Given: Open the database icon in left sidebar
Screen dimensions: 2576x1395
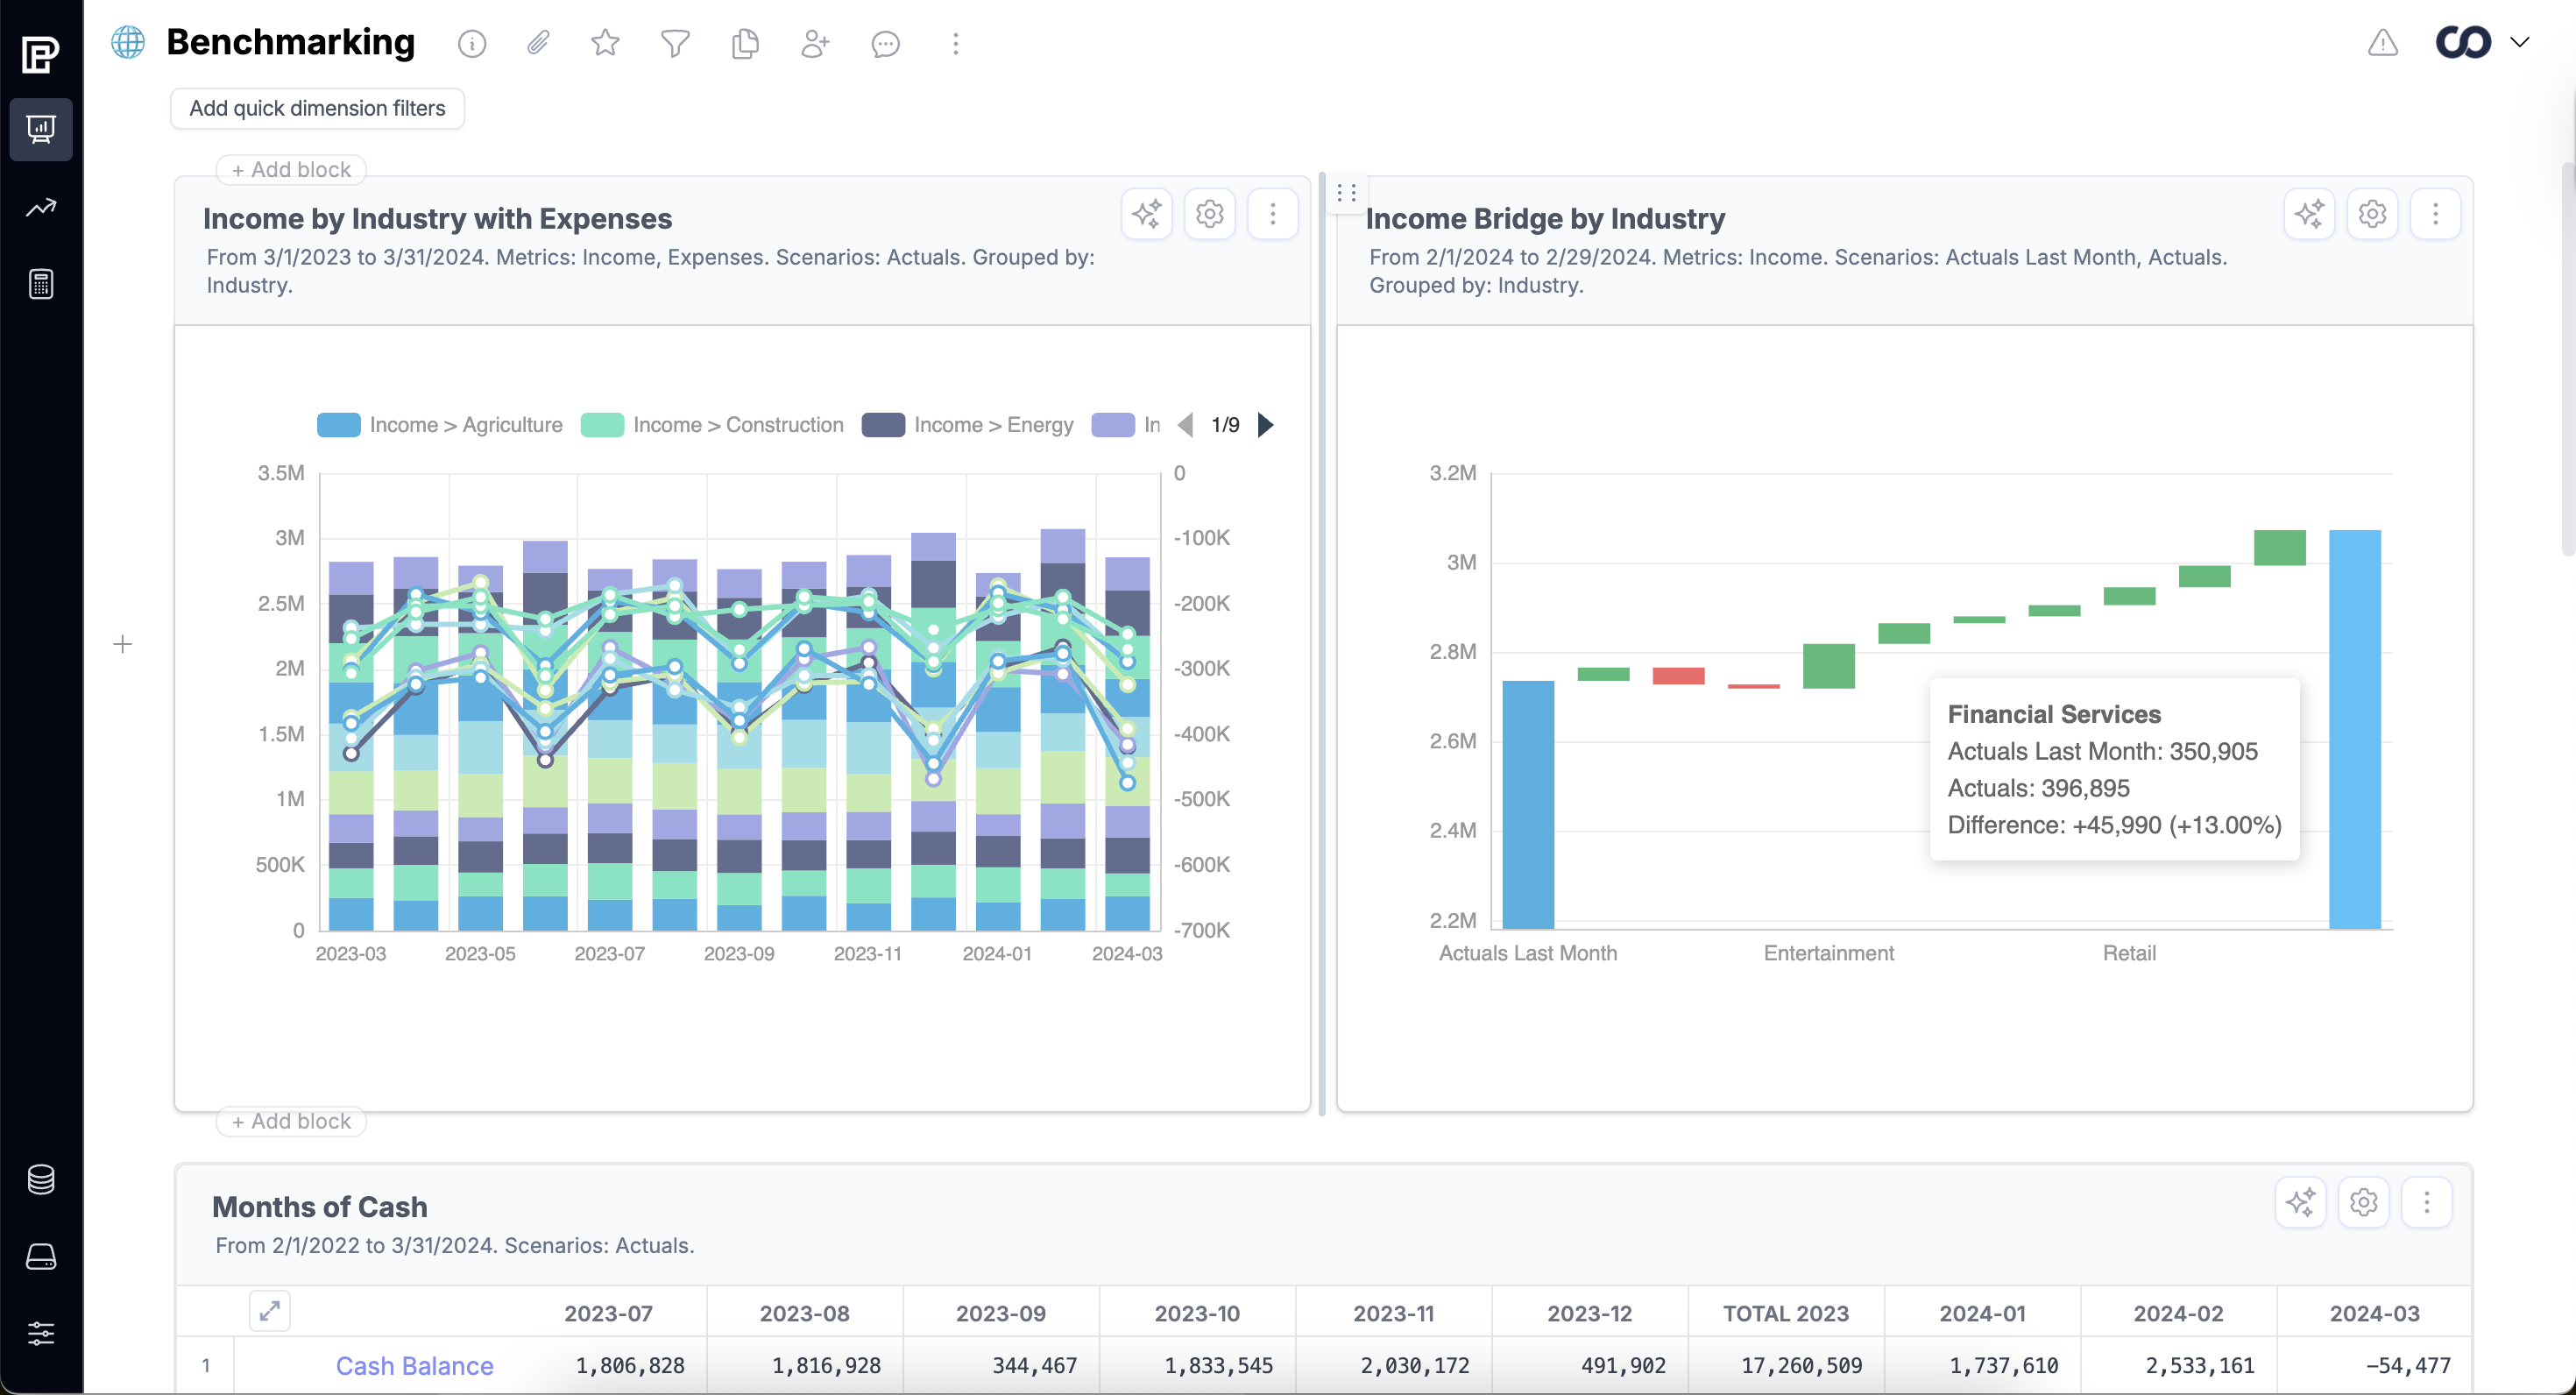Looking at the screenshot, I should click(41, 1180).
